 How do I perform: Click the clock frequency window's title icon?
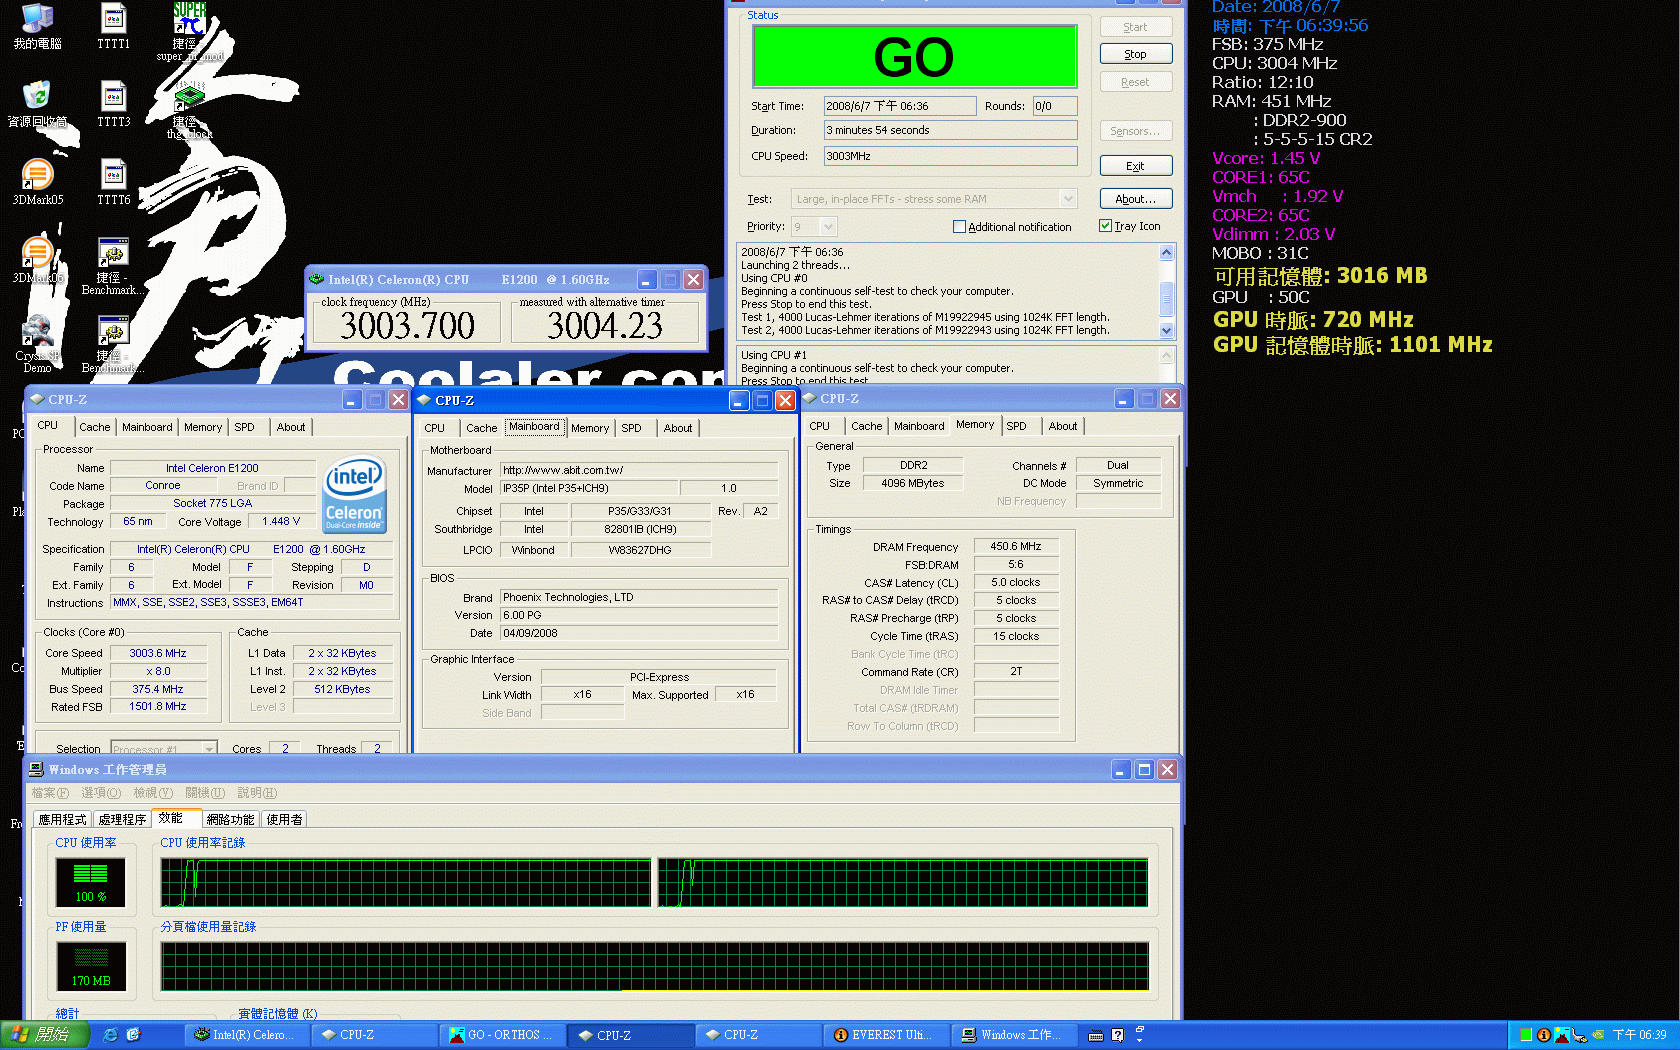(x=317, y=279)
